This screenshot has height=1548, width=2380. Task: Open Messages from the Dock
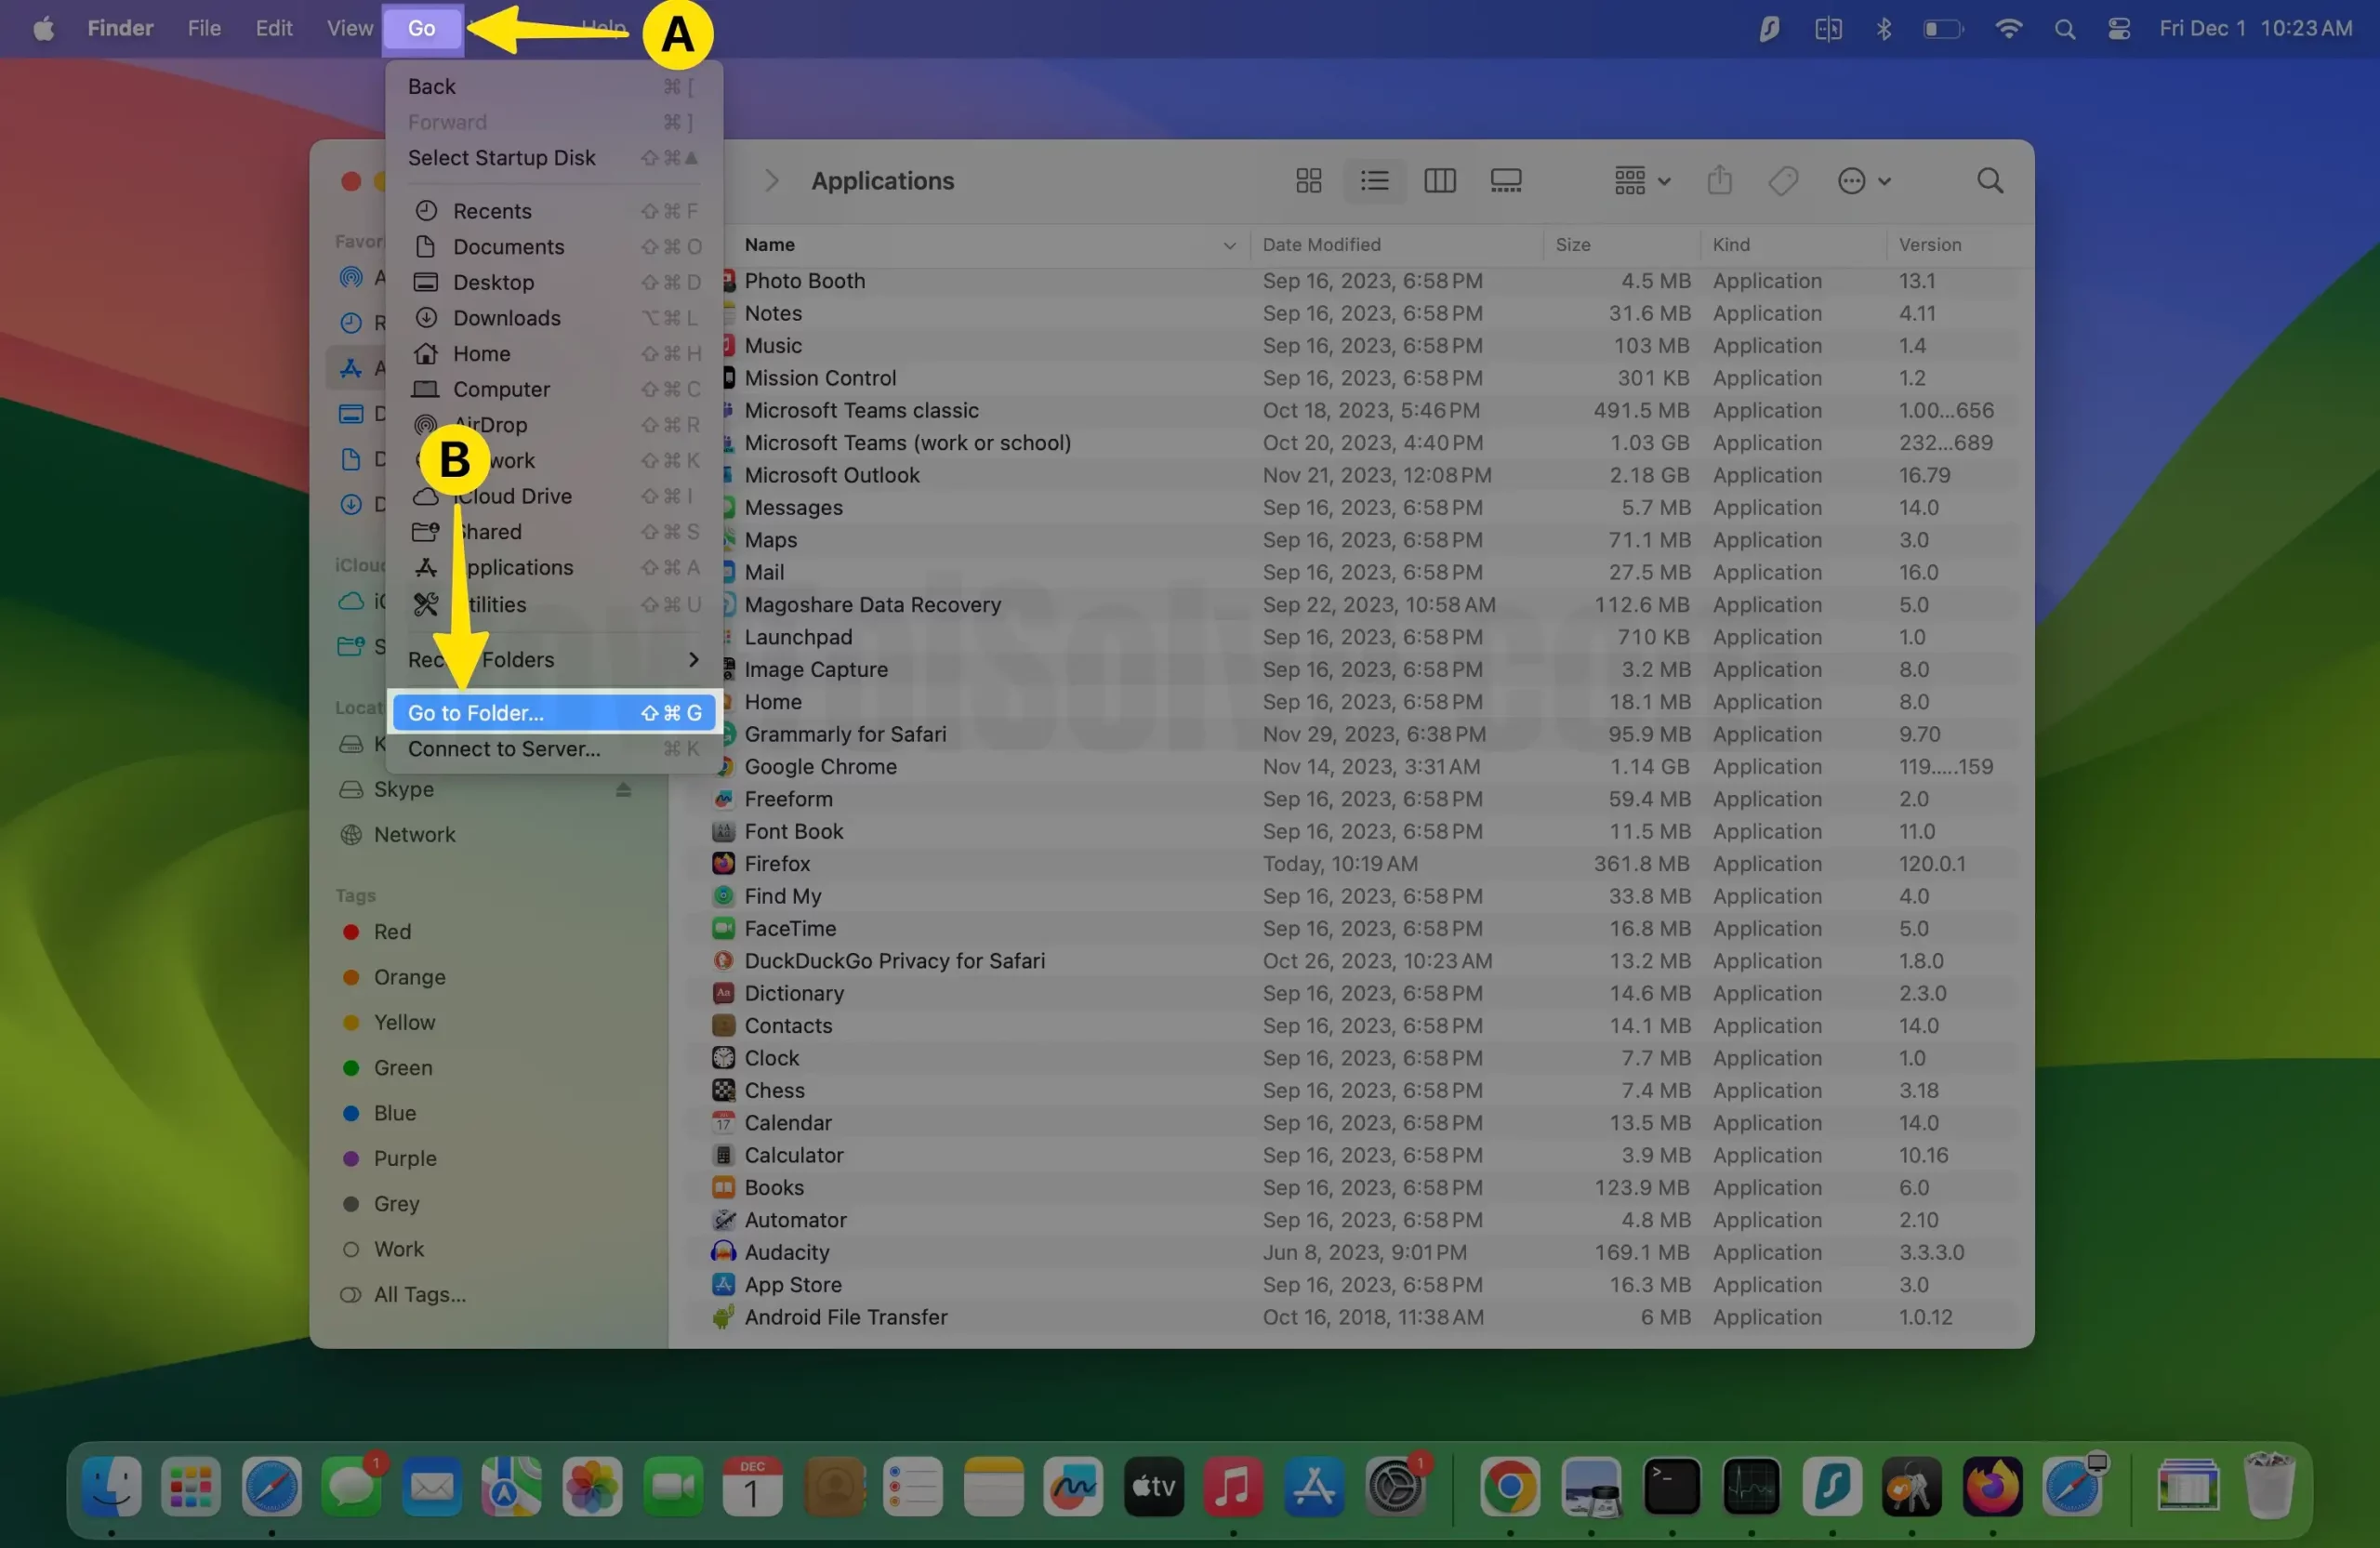(351, 1486)
